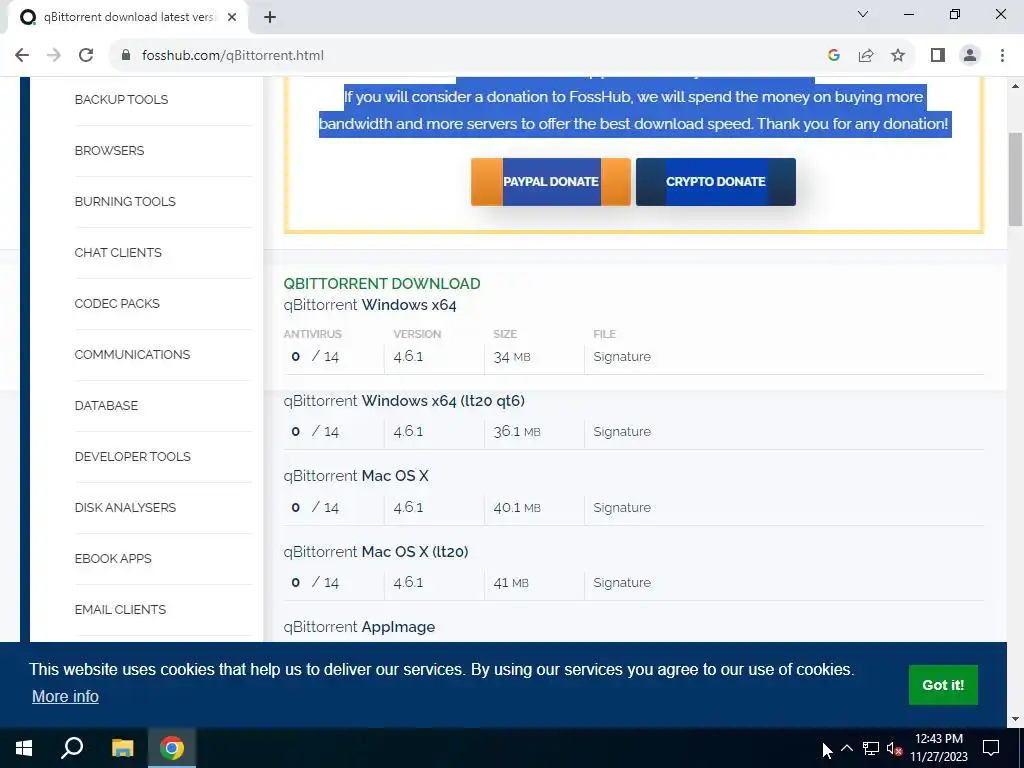Screen dimensions: 1024x768
Task: Open File Explorer from the taskbar
Action: [122, 748]
